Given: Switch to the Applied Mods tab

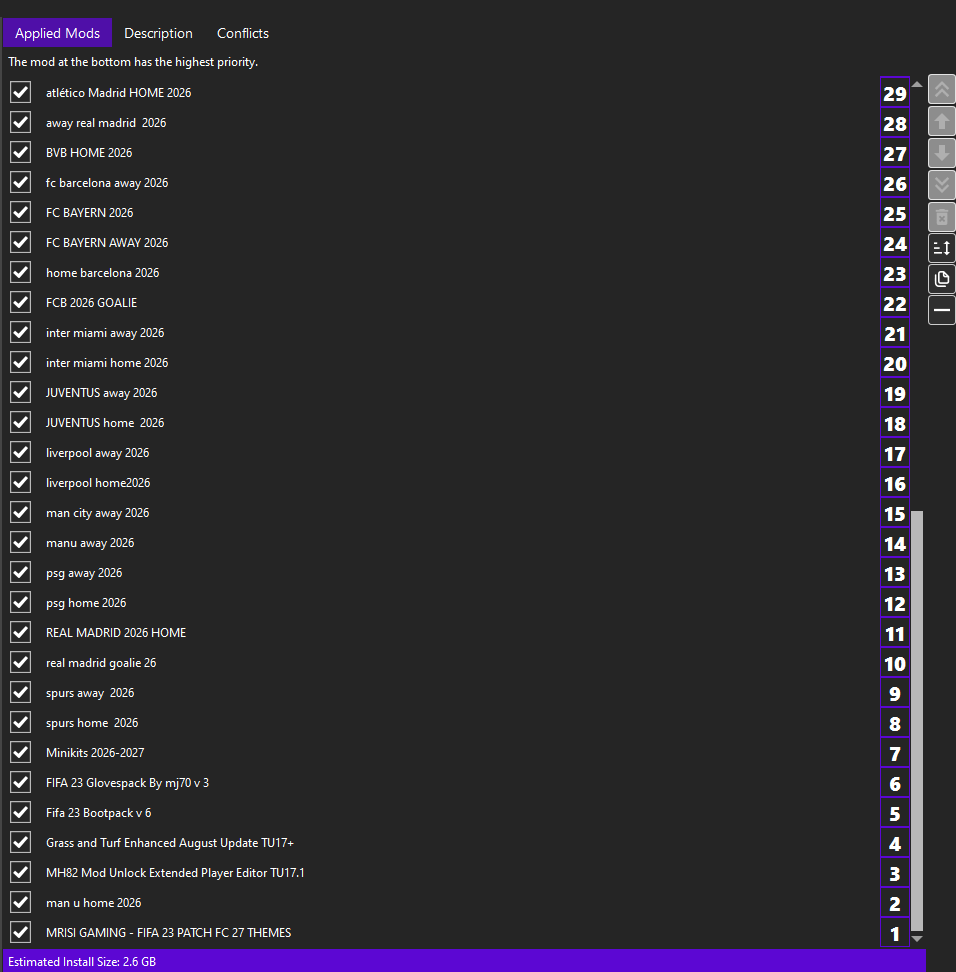Looking at the screenshot, I should click(x=58, y=33).
